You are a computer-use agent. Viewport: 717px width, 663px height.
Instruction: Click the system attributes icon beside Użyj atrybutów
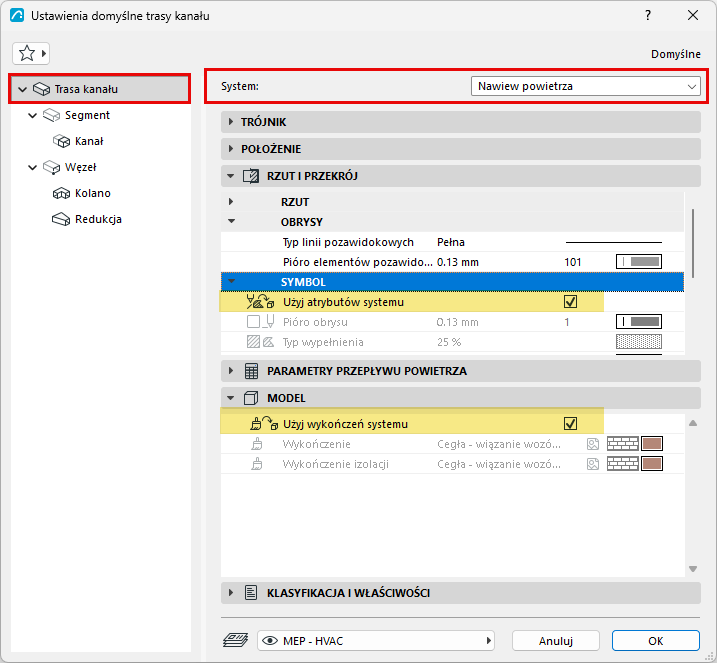(x=260, y=302)
